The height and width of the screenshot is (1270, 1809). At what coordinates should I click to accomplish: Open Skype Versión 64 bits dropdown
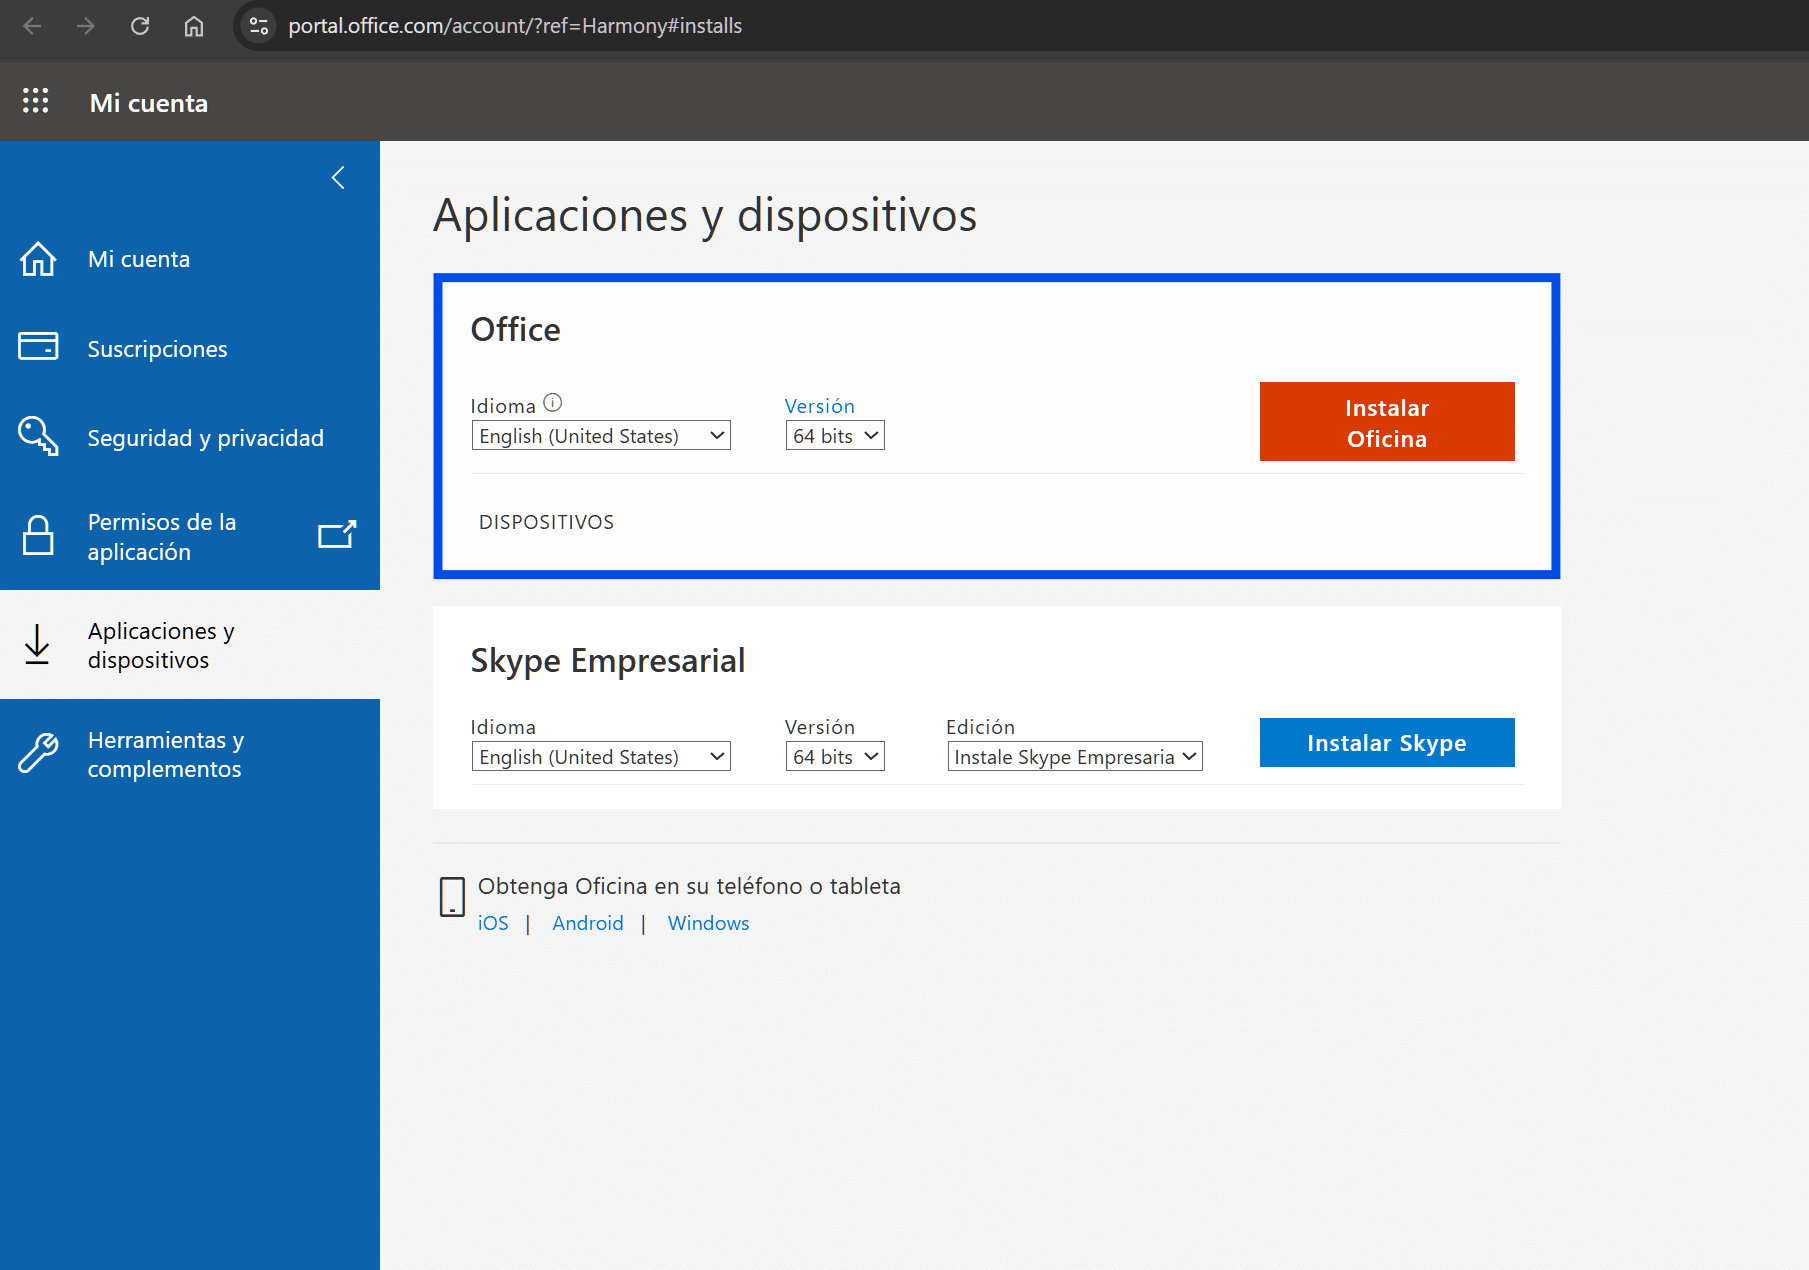pos(835,757)
